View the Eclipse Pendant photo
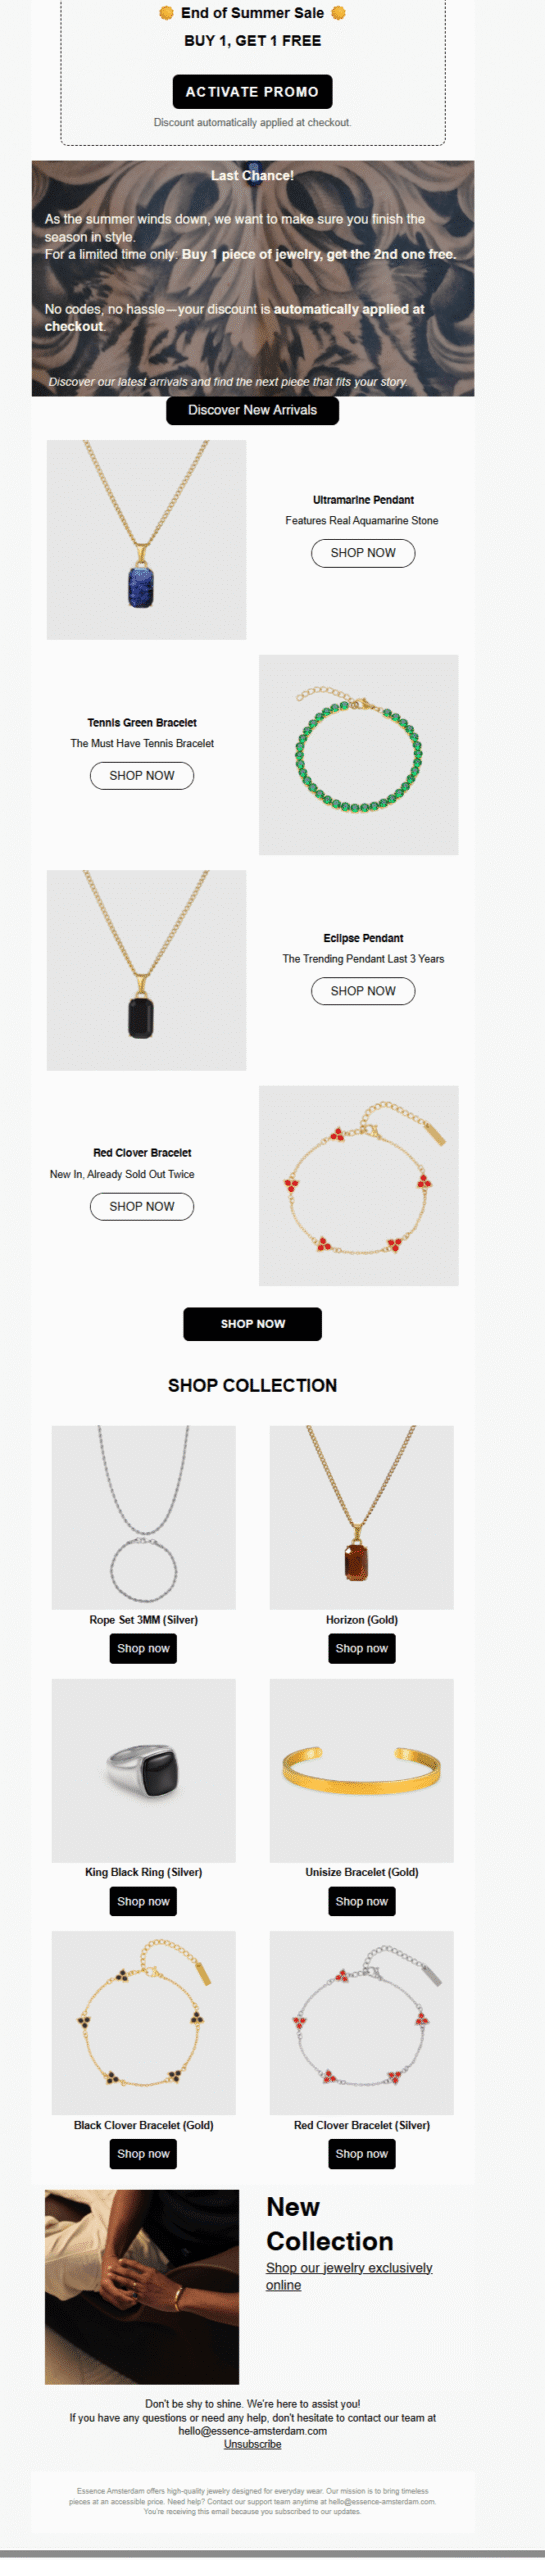The height and width of the screenshot is (2560, 545). [x=146, y=970]
